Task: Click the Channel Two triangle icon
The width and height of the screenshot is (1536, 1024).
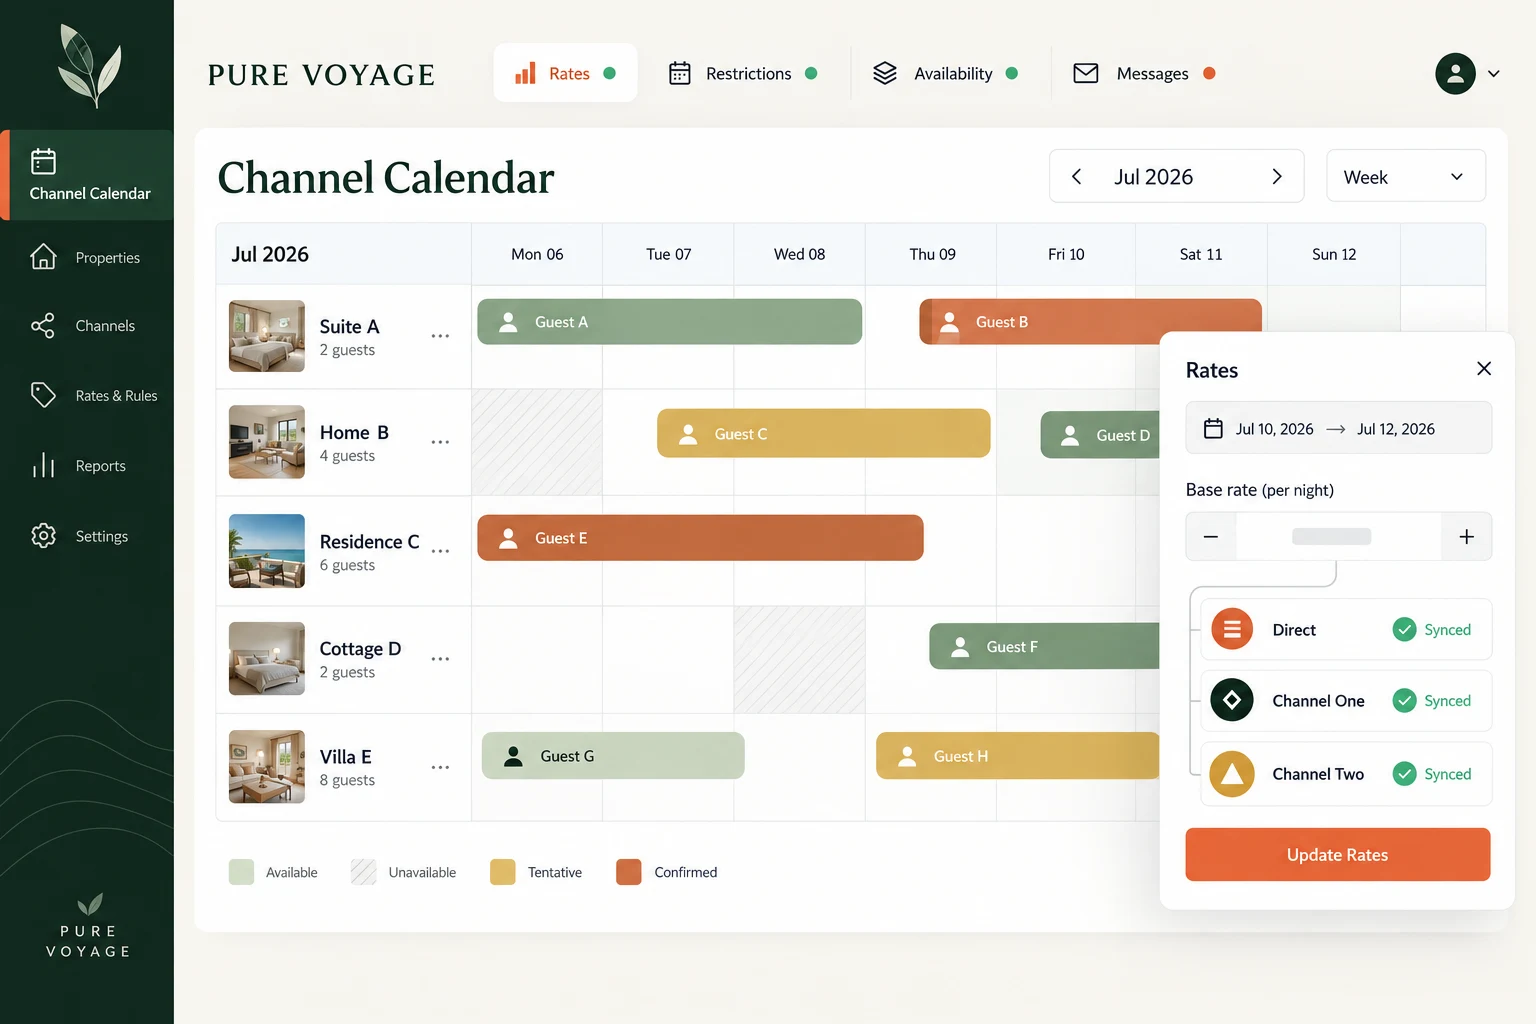Action: 1232,774
